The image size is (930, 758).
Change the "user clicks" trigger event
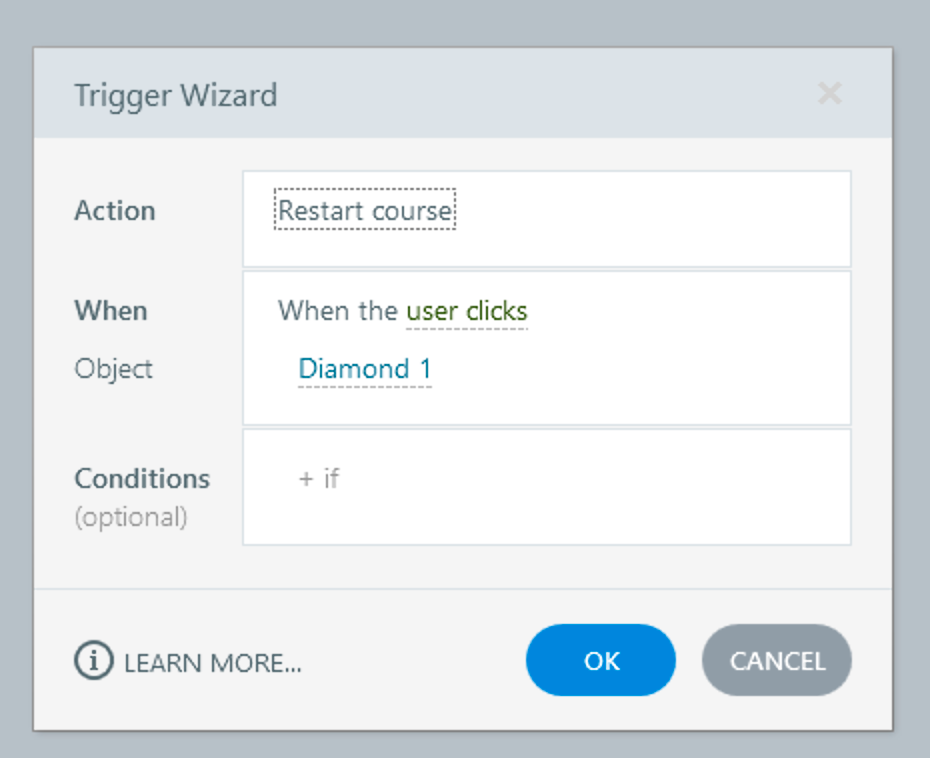pos(466,311)
